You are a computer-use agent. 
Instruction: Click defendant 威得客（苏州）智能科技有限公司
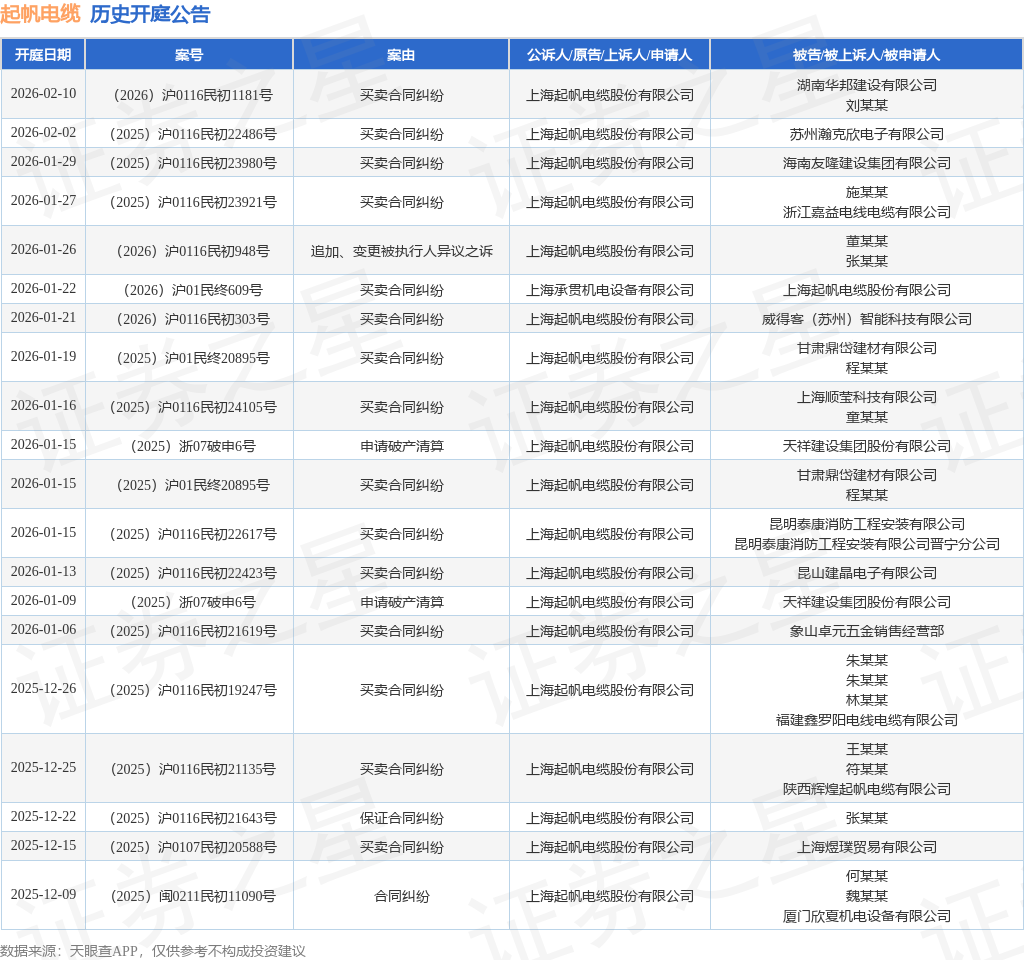point(867,319)
